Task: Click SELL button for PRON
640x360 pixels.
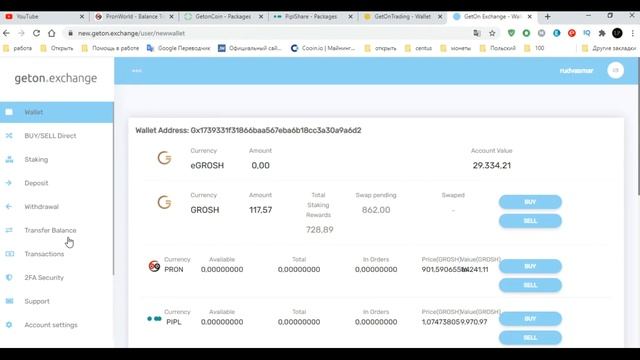Action: click(530, 285)
